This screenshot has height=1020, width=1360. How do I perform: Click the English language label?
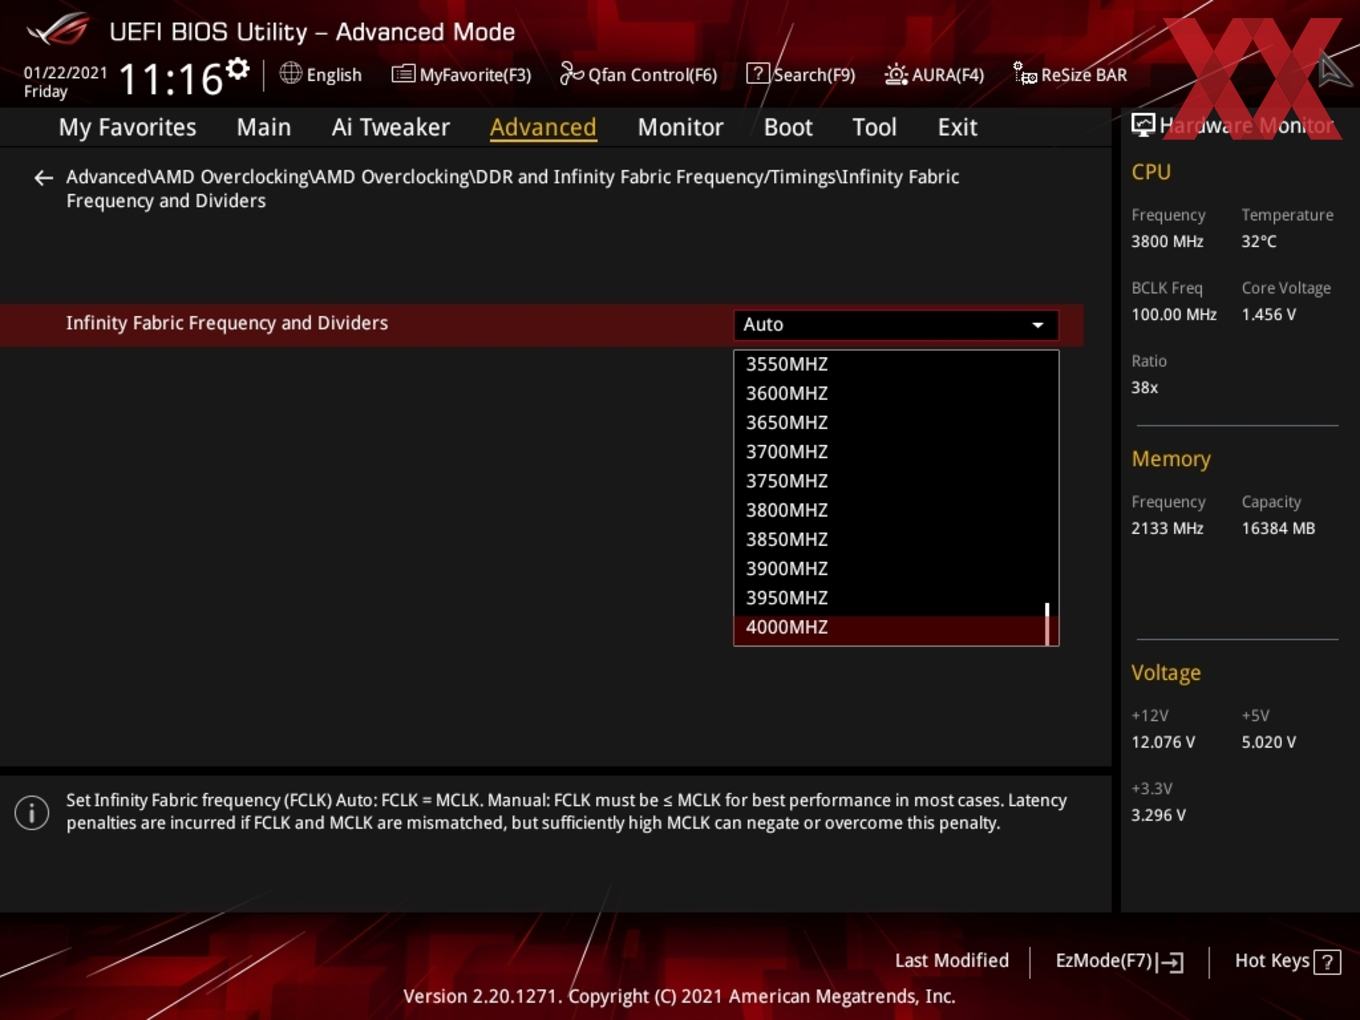coord(334,75)
